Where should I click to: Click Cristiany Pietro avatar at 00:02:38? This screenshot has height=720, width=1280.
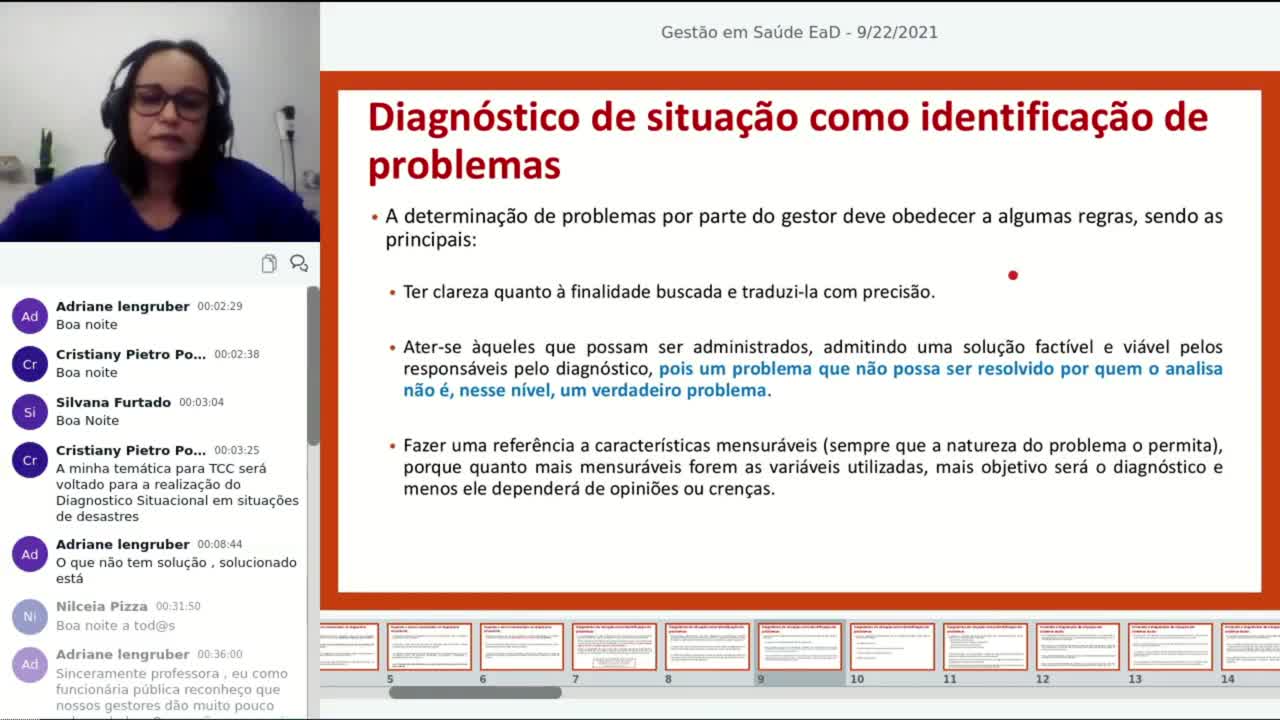[30, 364]
